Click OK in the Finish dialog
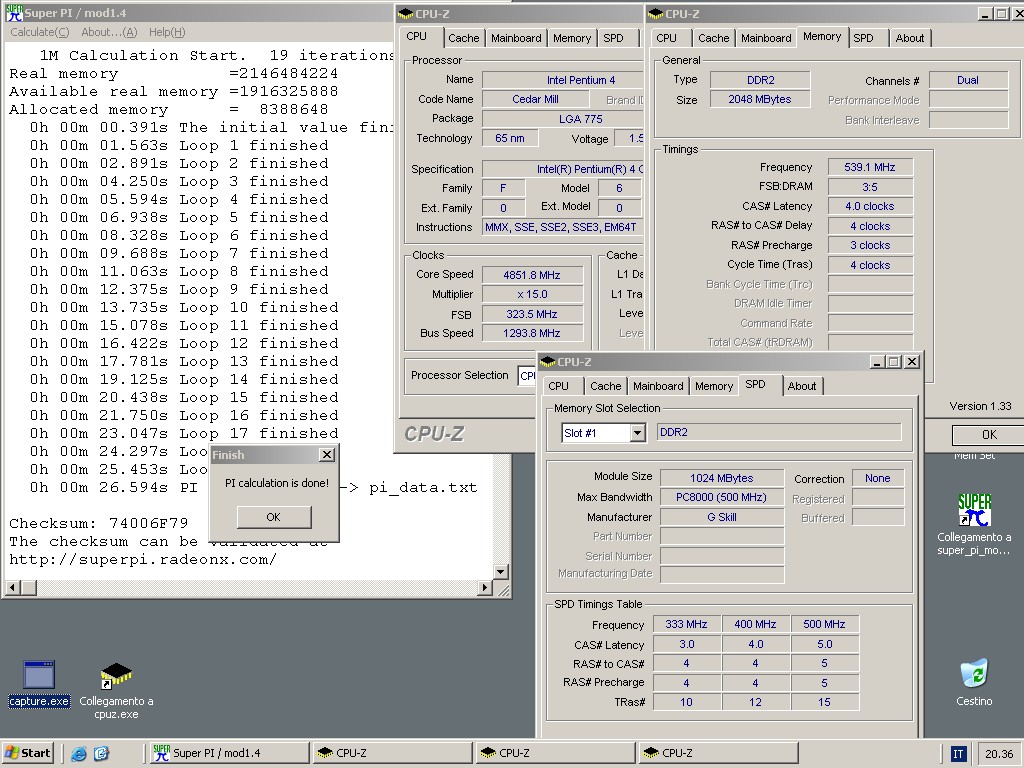1024x768 pixels. (274, 517)
